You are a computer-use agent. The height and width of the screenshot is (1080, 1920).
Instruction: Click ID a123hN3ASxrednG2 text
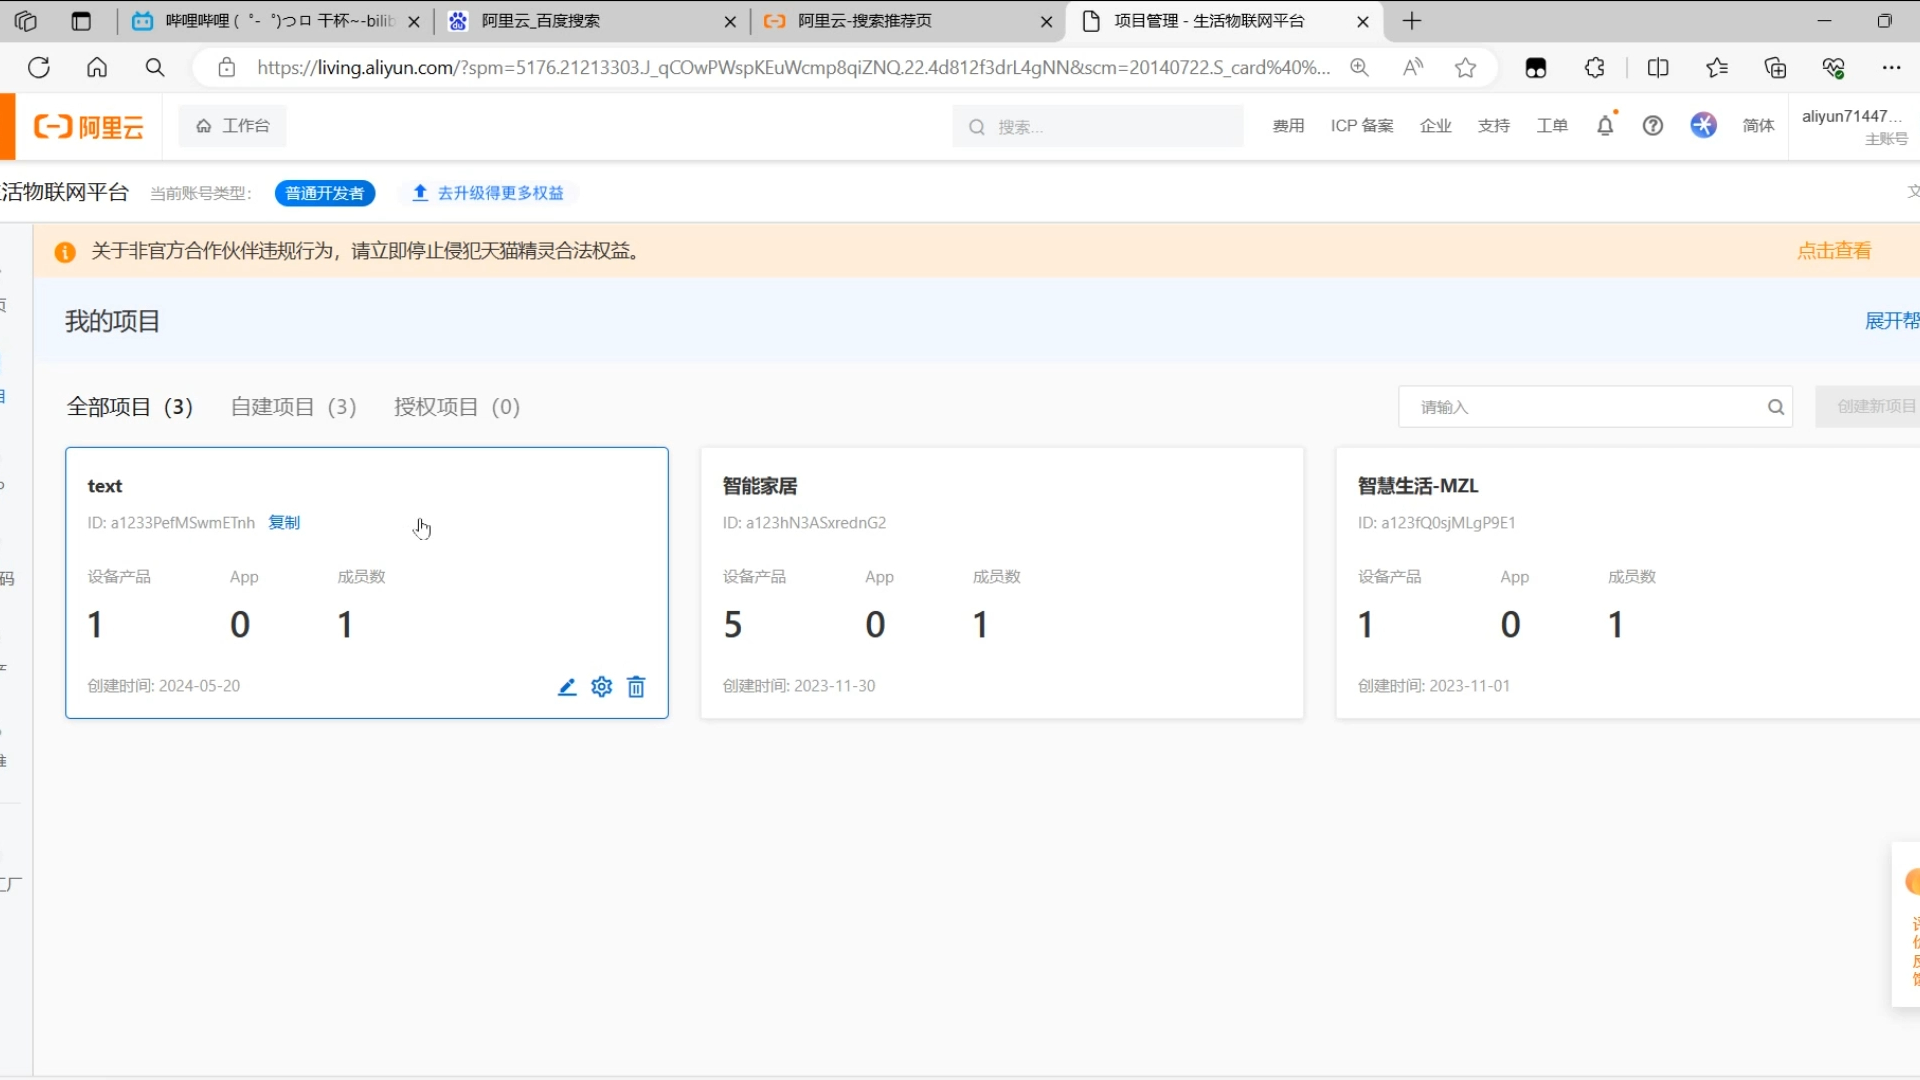click(x=804, y=523)
